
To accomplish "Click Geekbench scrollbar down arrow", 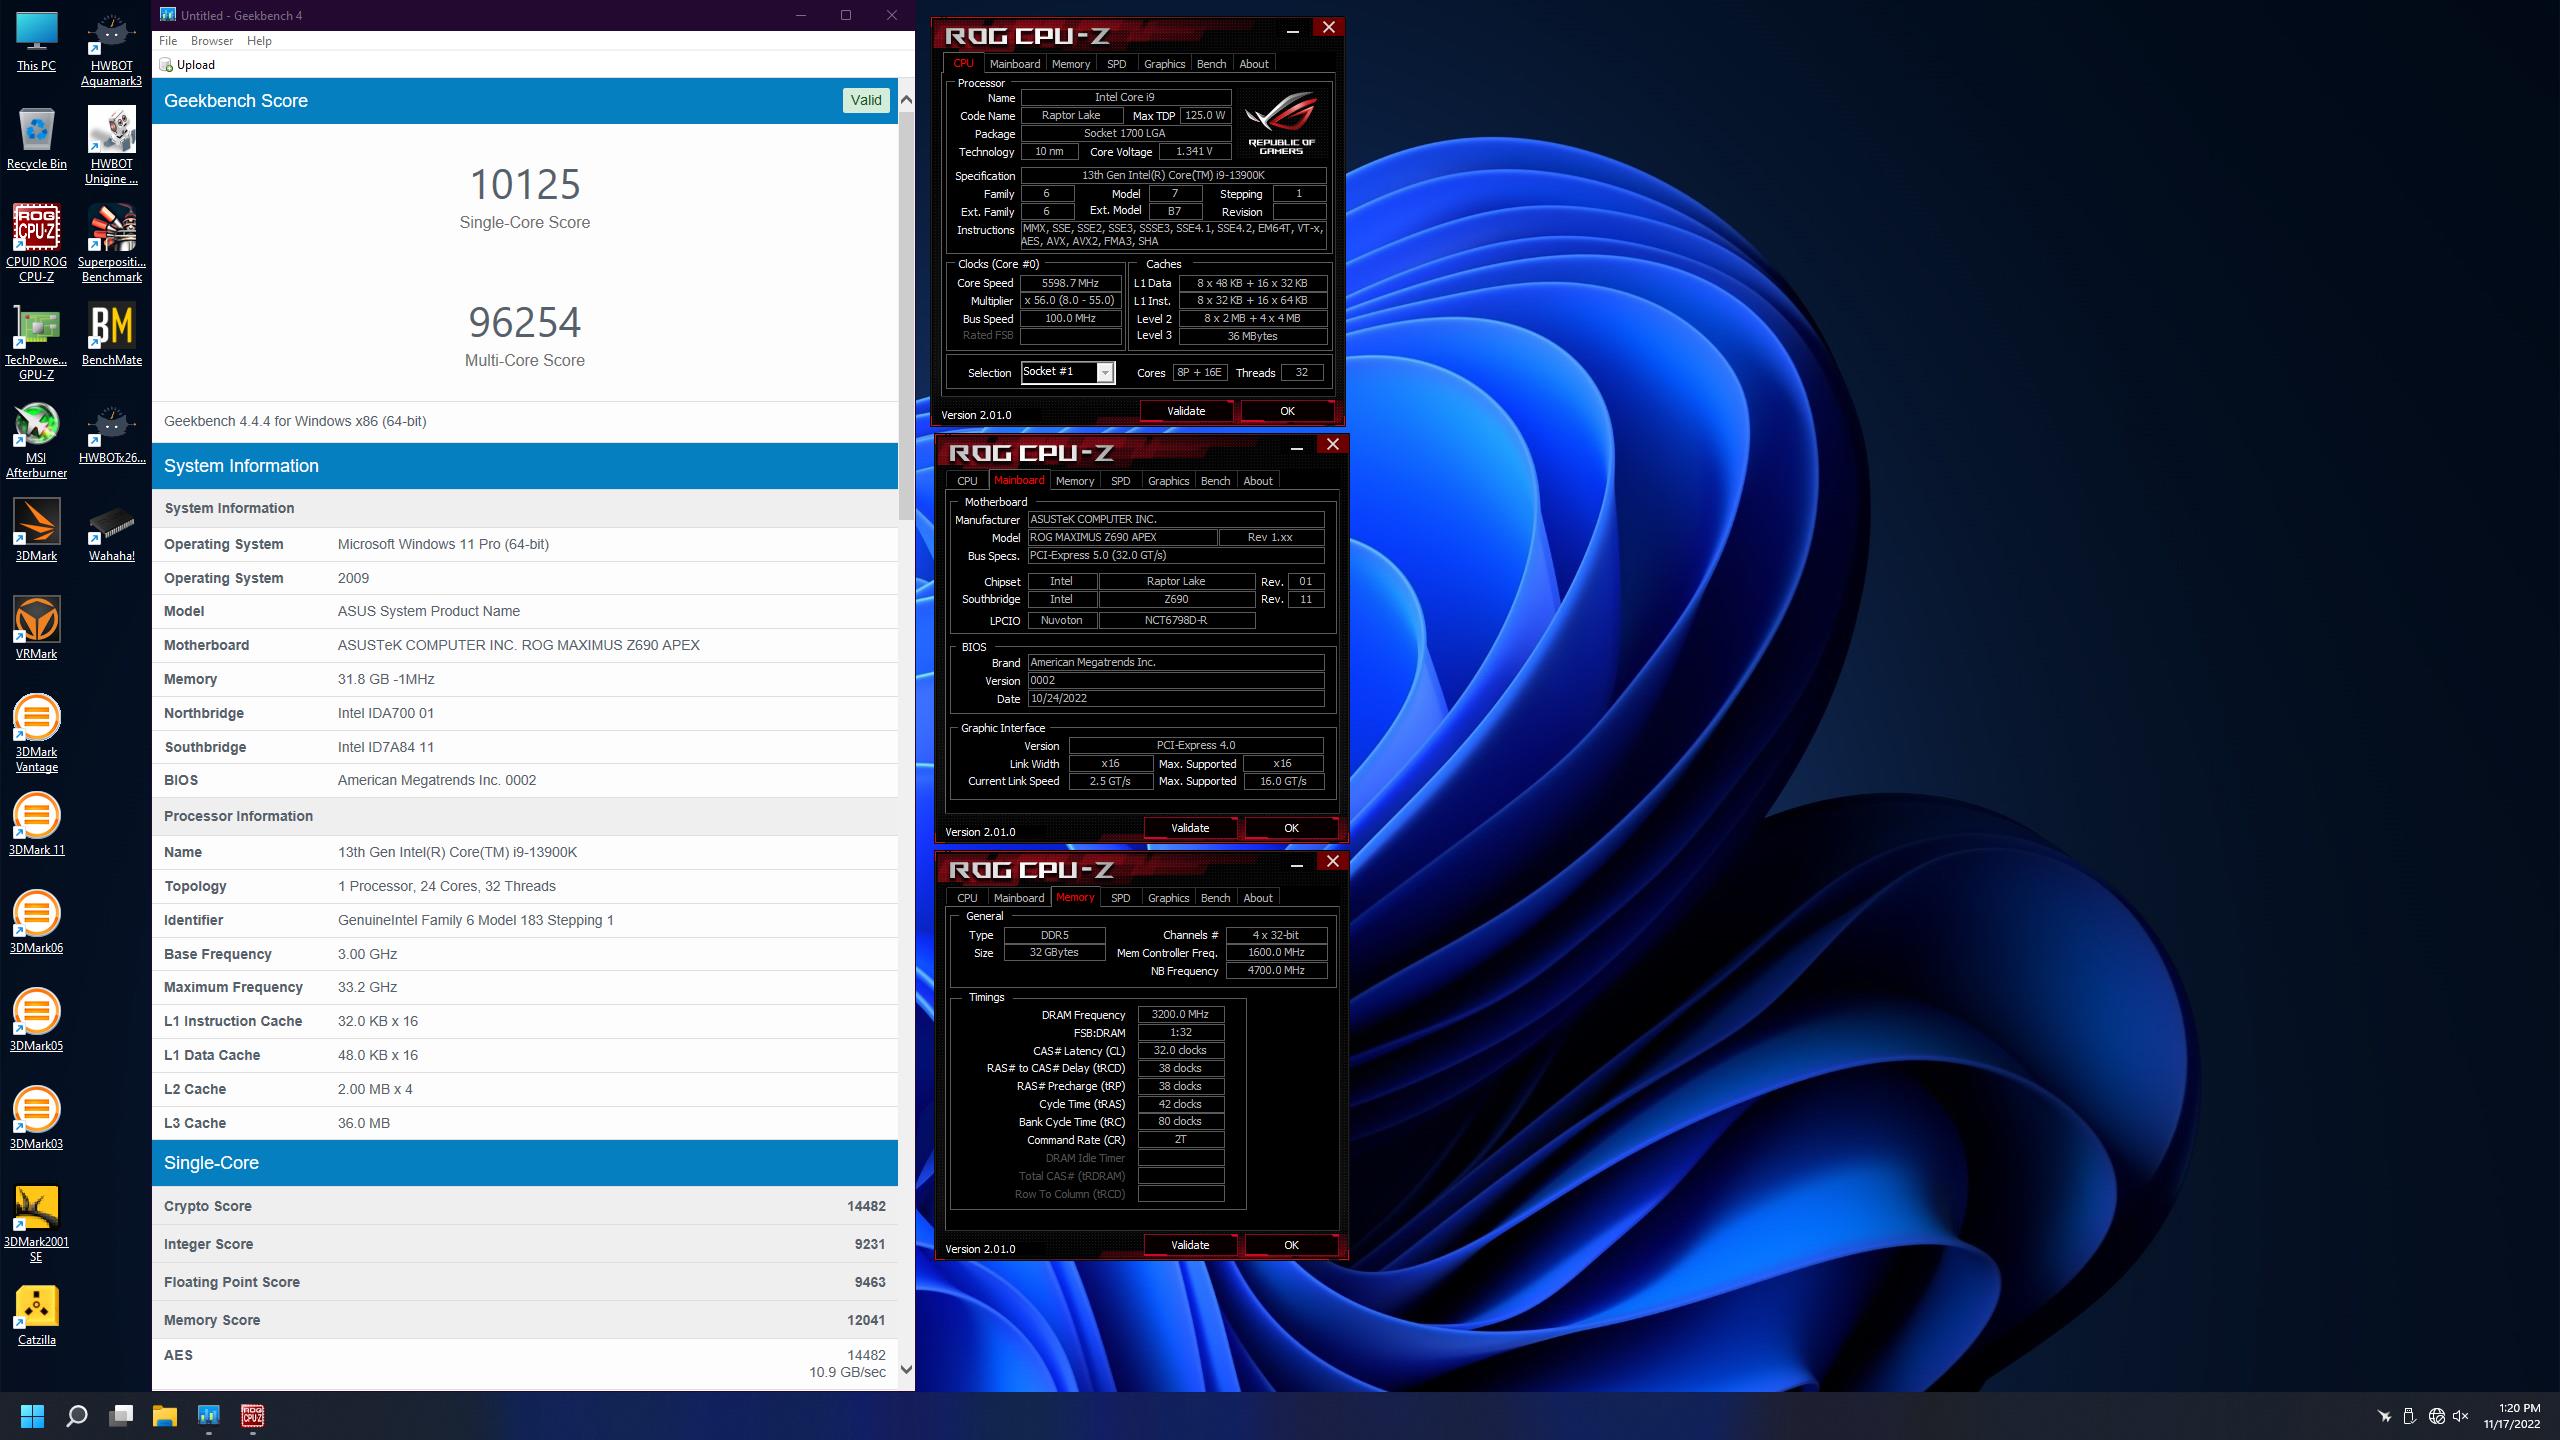I will pos(906,1370).
